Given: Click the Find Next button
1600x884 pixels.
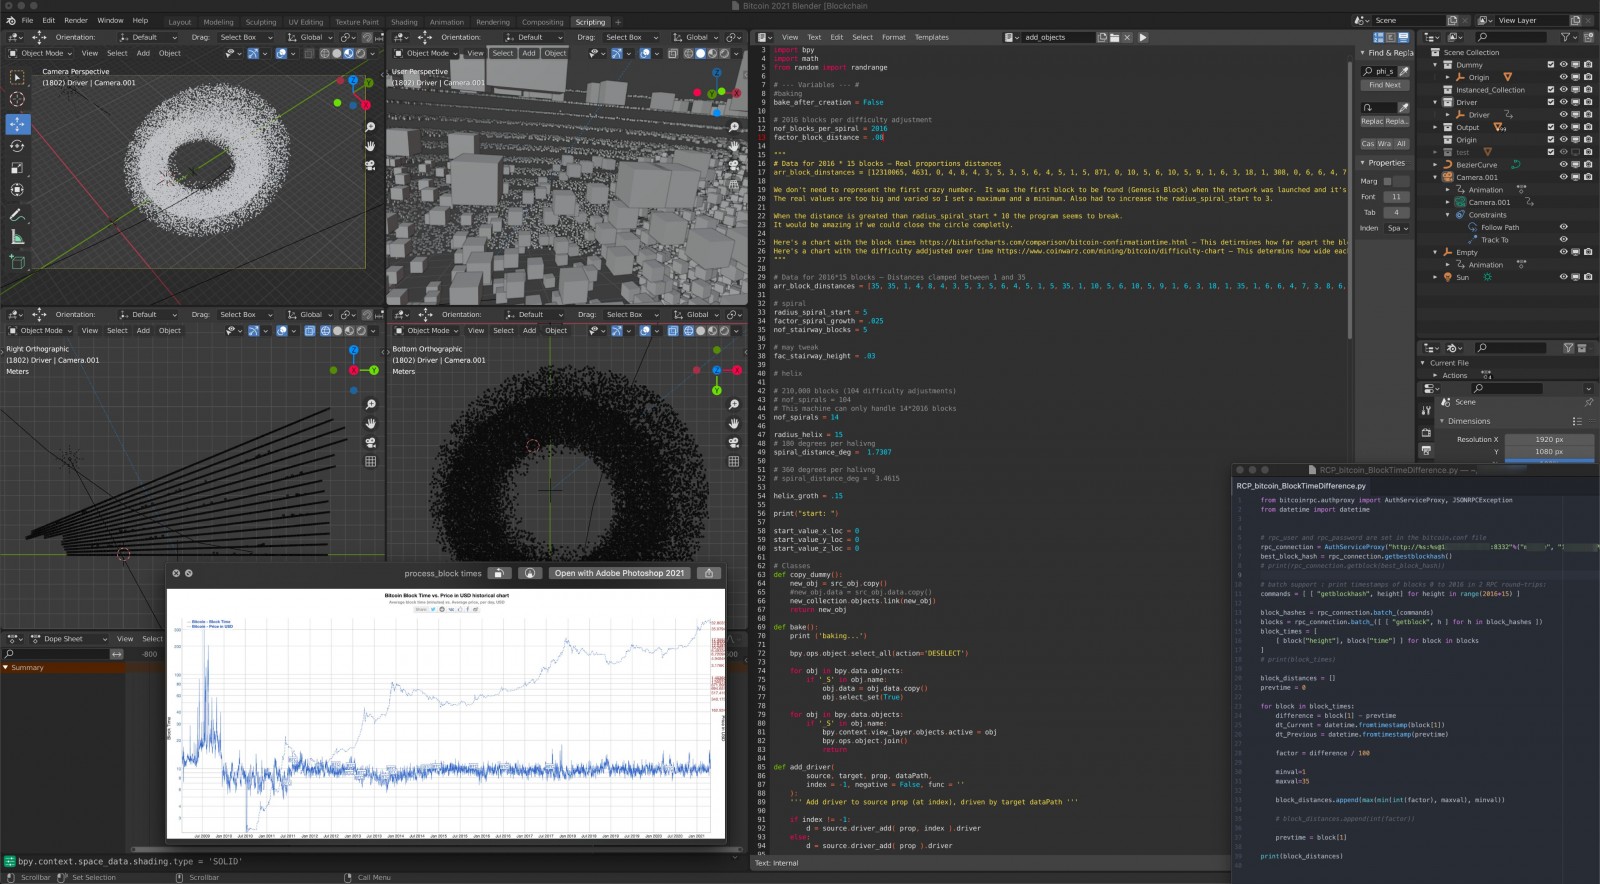Looking at the screenshot, I should click(1385, 85).
